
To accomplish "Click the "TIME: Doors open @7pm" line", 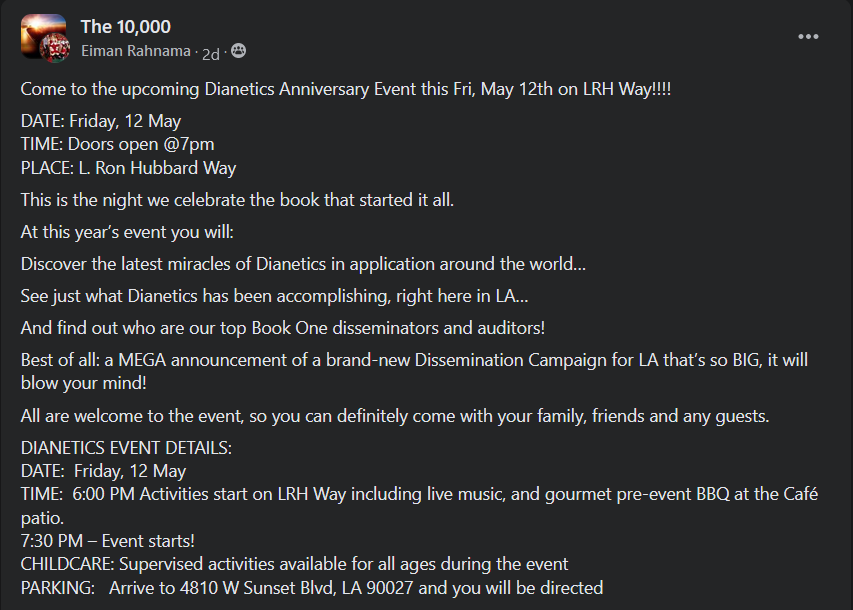I will tap(117, 144).
